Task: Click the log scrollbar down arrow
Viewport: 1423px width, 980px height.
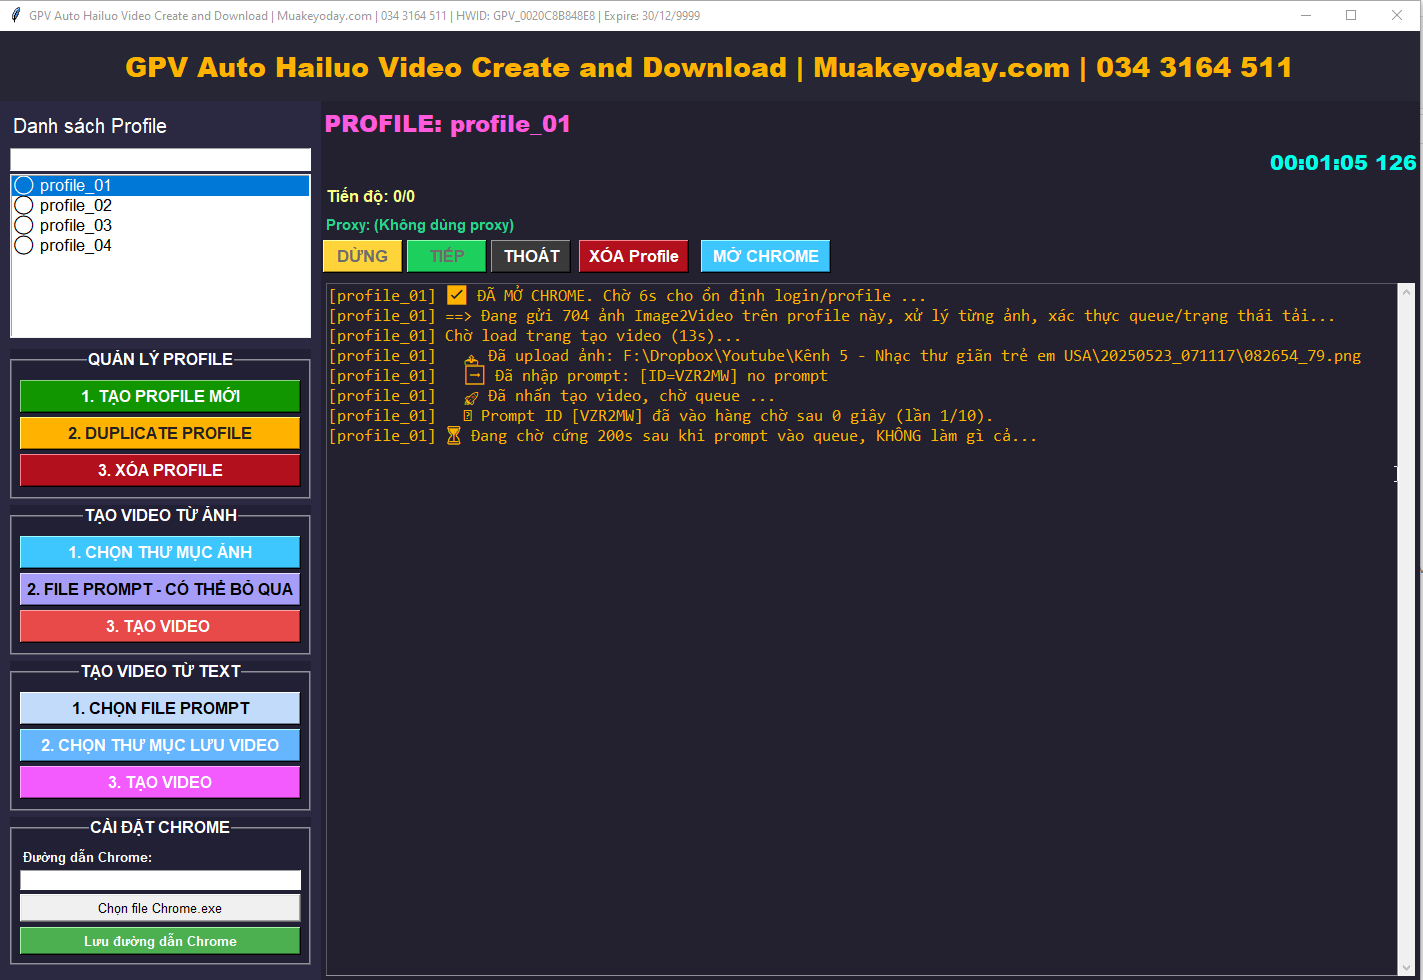Action: [x=1406, y=967]
